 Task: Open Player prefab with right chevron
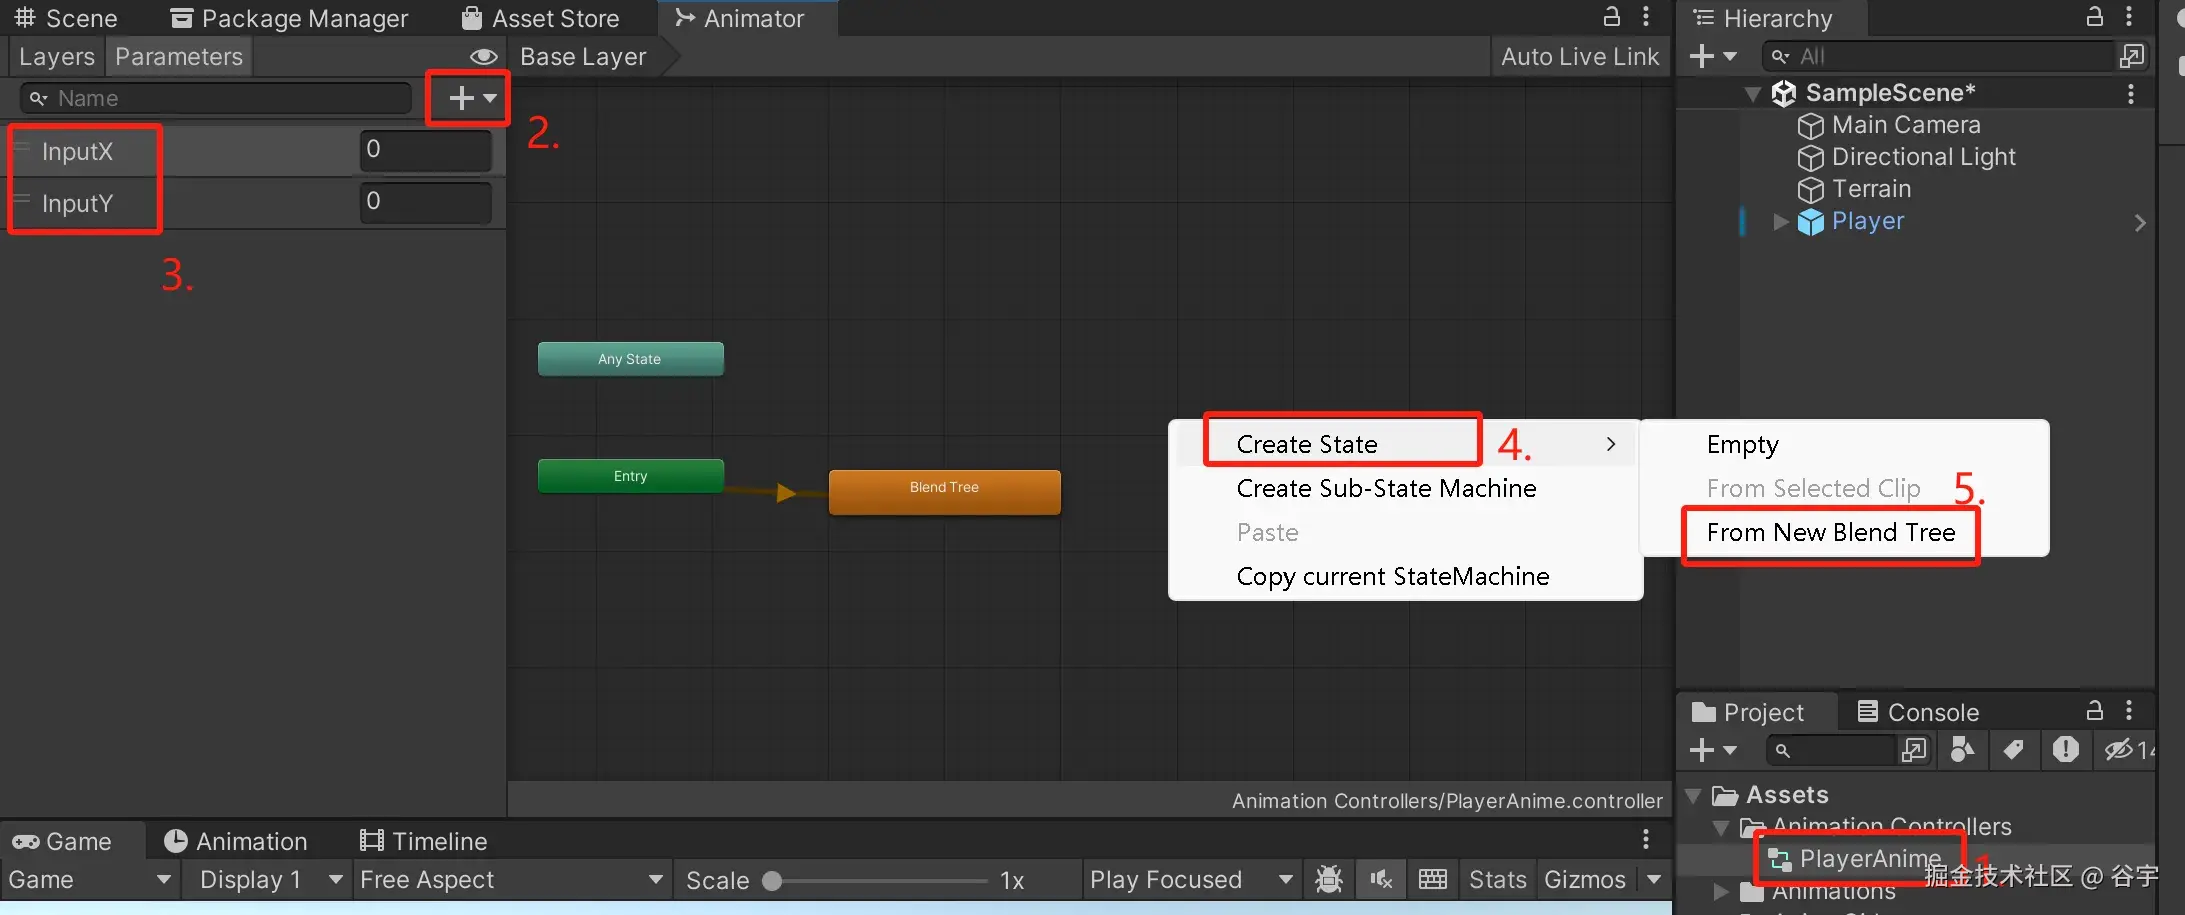(x=2140, y=222)
